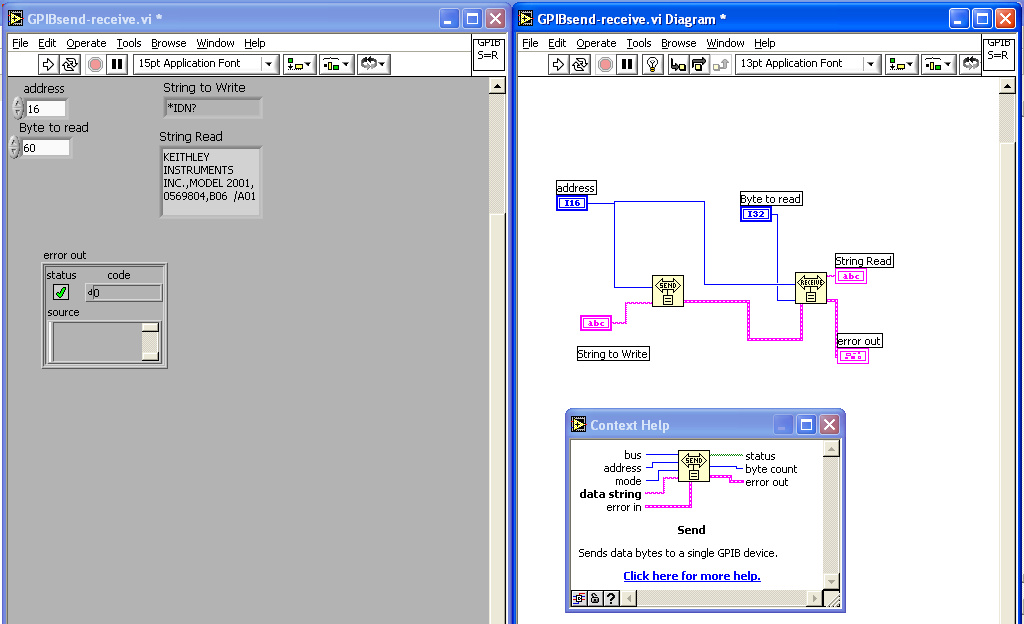
Task: Click the question mark More Help button
Action: 611,598
